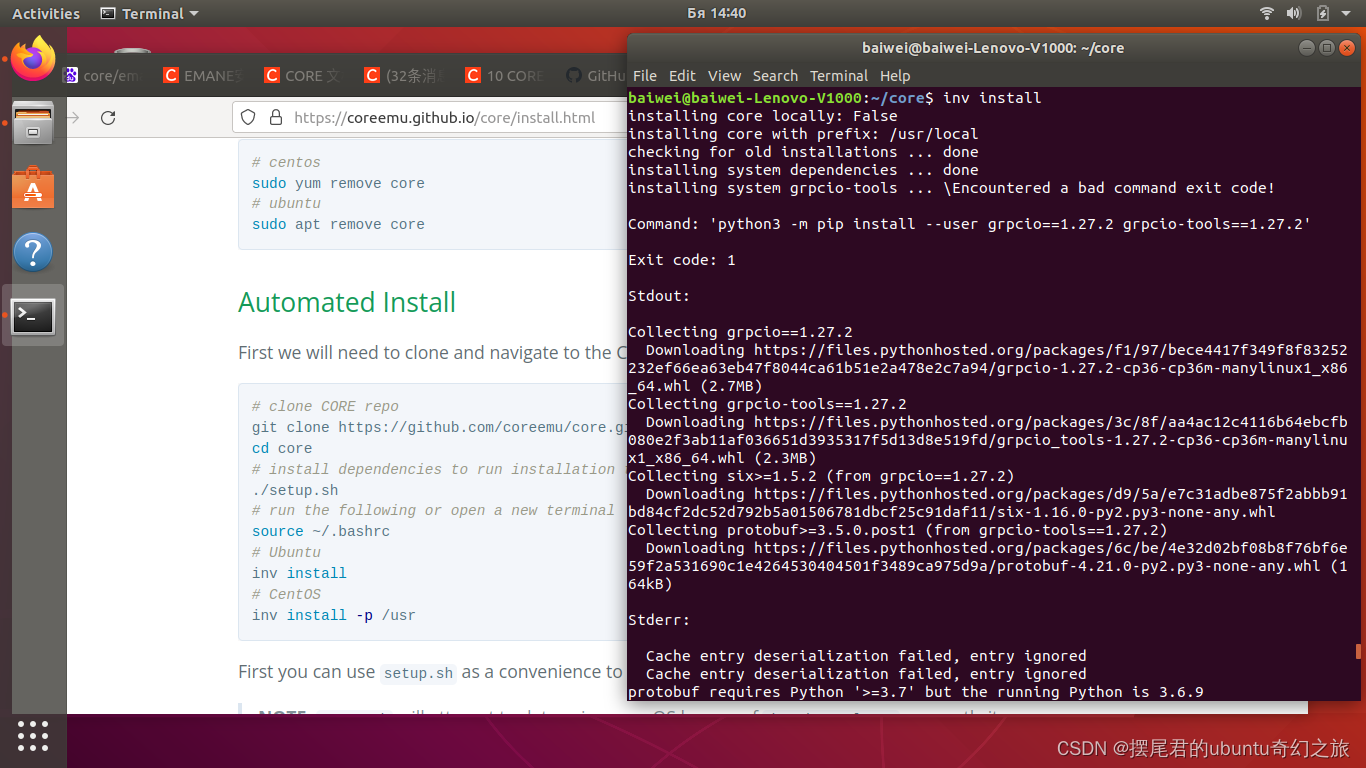Click the tracking protection shield icon
Image resolution: width=1366 pixels, height=768 pixels.
pyautogui.click(x=249, y=118)
